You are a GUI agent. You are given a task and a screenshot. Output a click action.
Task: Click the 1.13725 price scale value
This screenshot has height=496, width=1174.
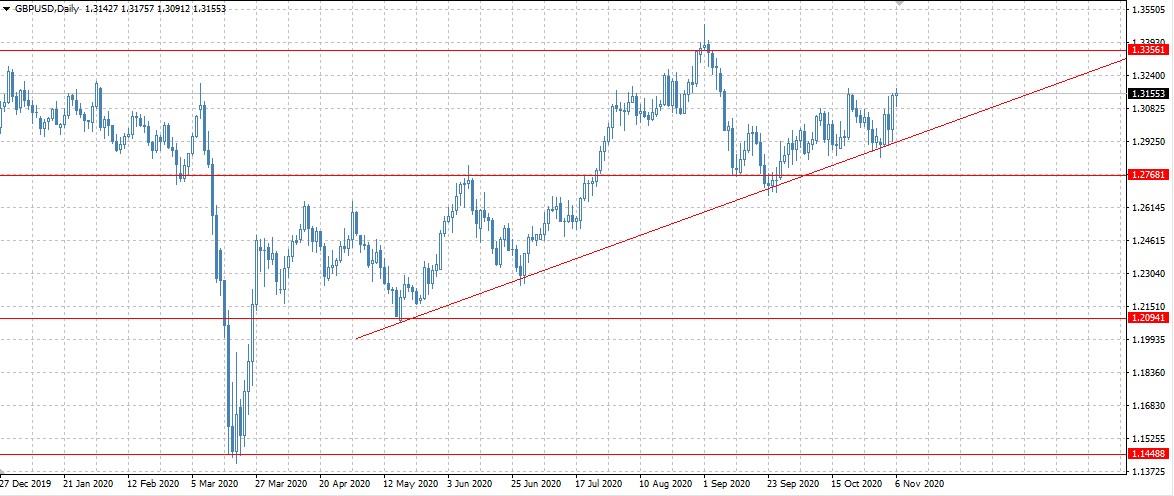1149,471
